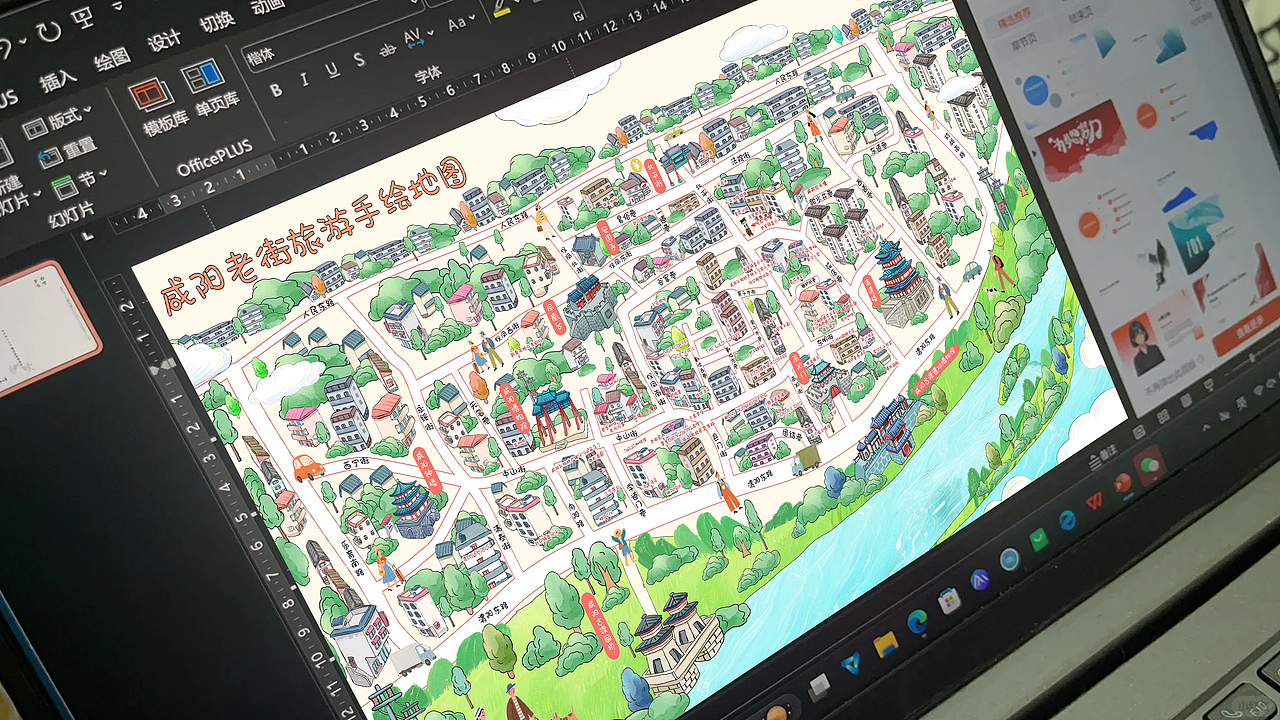Apply Bold formatting with B button
The image size is (1280, 720).
[x=276, y=89]
